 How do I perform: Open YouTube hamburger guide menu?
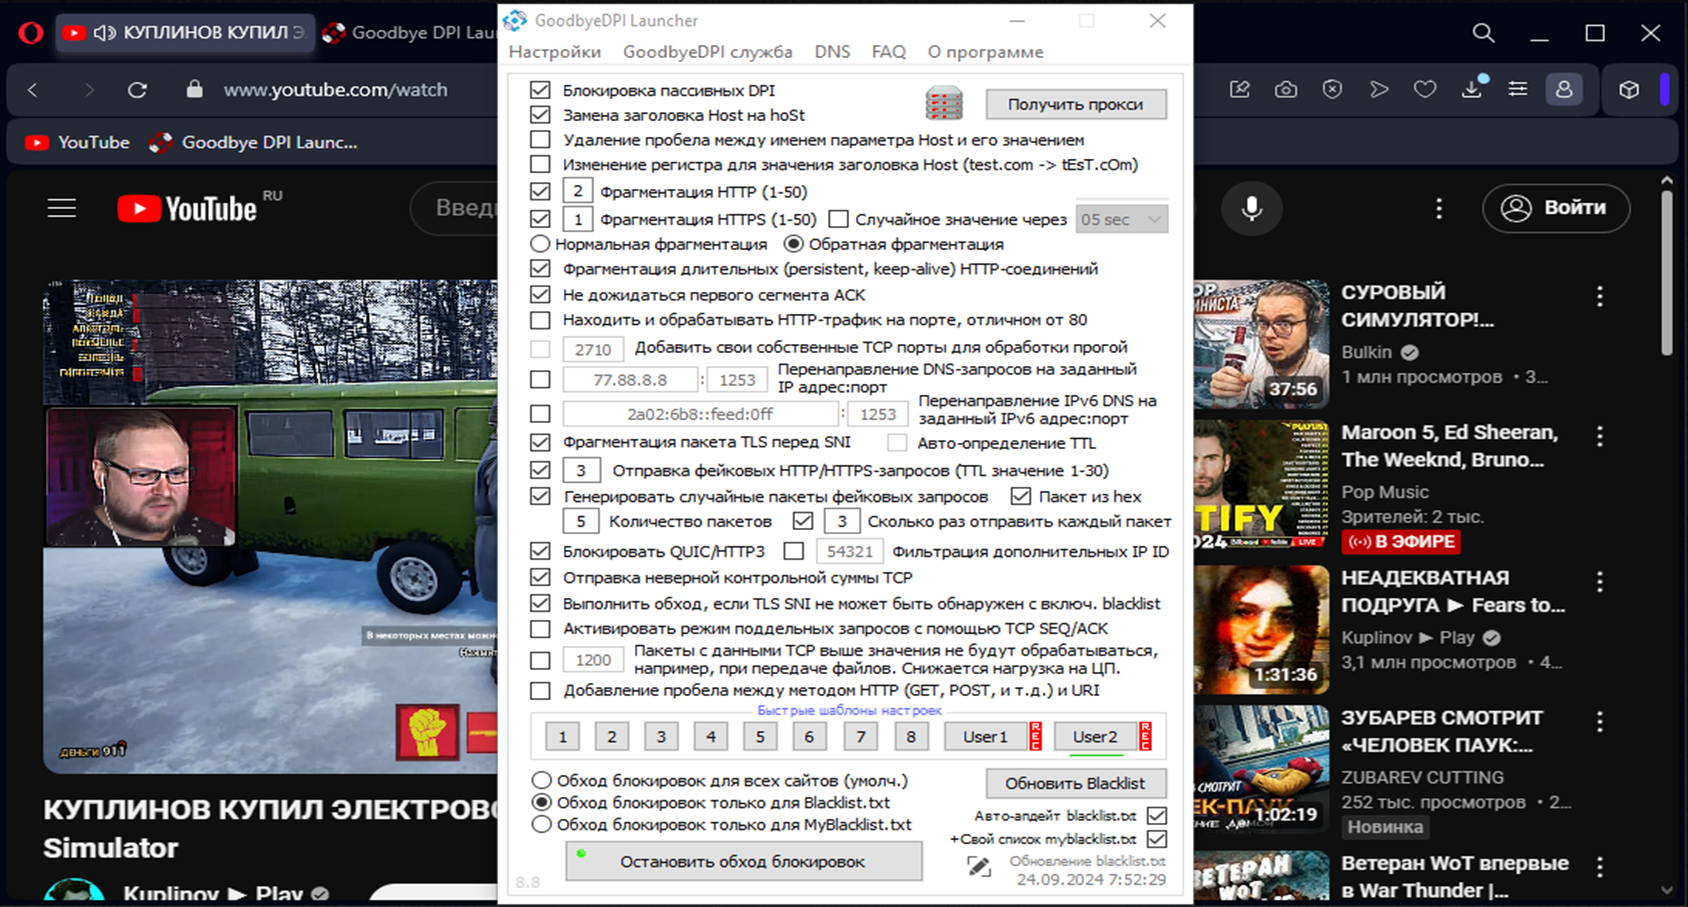[x=62, y=208]
